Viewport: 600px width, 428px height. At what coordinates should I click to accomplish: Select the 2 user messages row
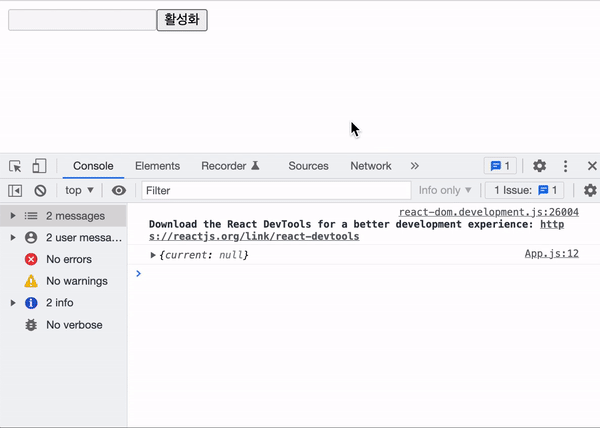pyautogui.click(x=64, y=238)
